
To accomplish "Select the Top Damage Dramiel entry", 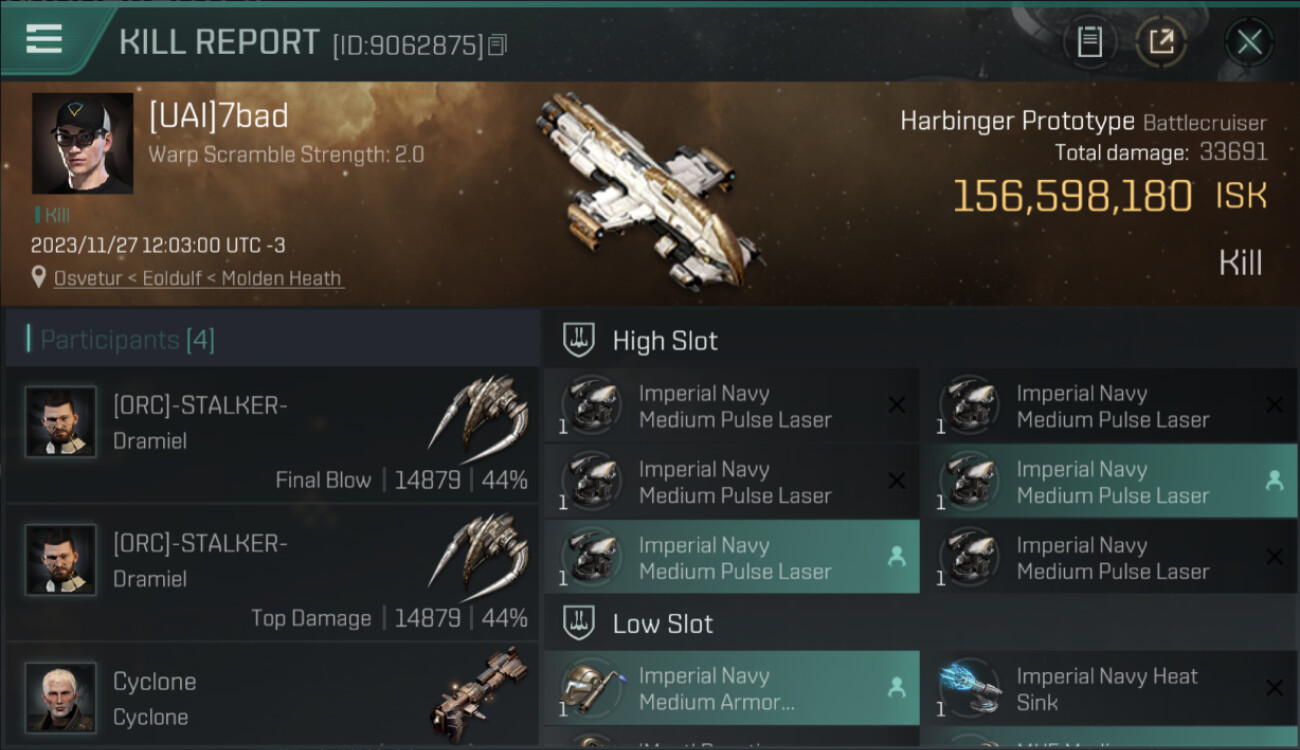I will coord(270,574).
